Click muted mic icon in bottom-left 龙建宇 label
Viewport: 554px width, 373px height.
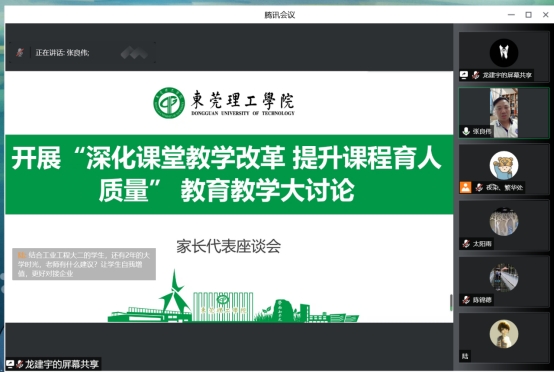(20, 364)
